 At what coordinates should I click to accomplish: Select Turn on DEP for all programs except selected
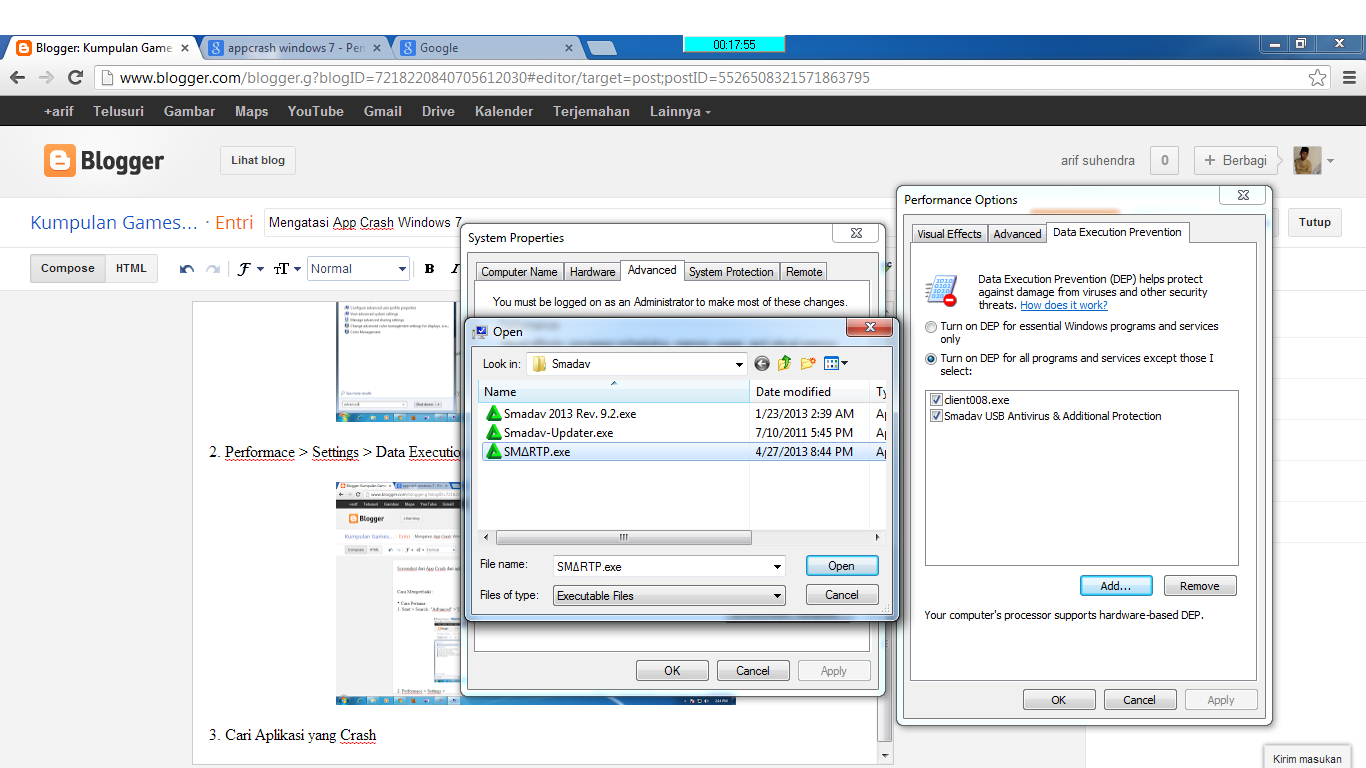[x=931, y=358]
